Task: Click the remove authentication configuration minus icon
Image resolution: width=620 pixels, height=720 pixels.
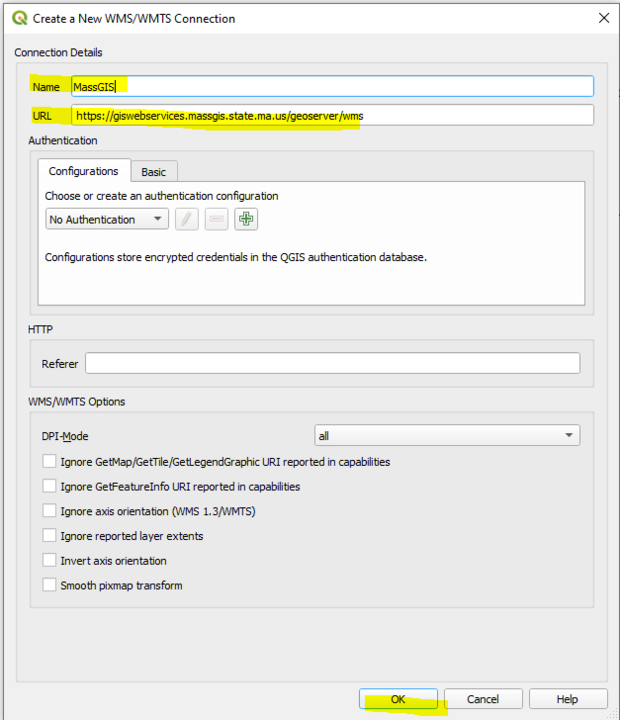Action: click(216, 219)
